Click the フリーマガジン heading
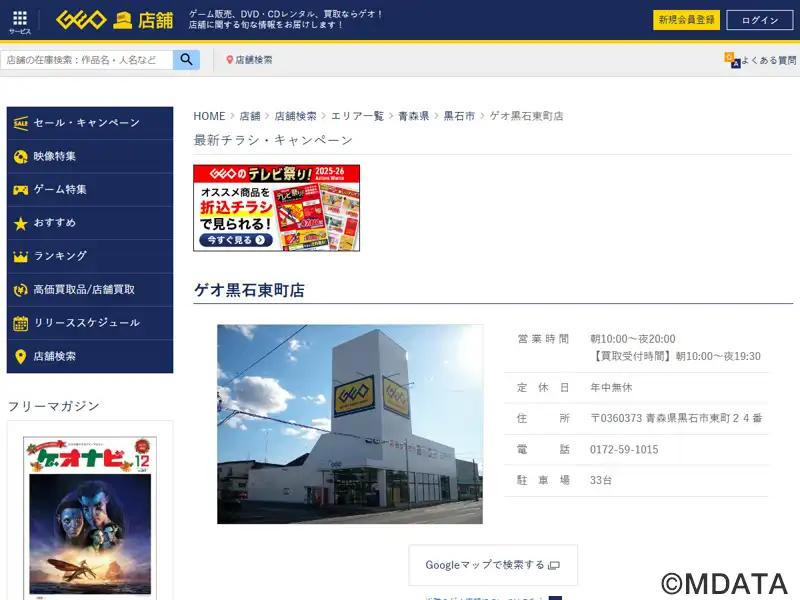This screenshot has width=800, height=600. 54,406
